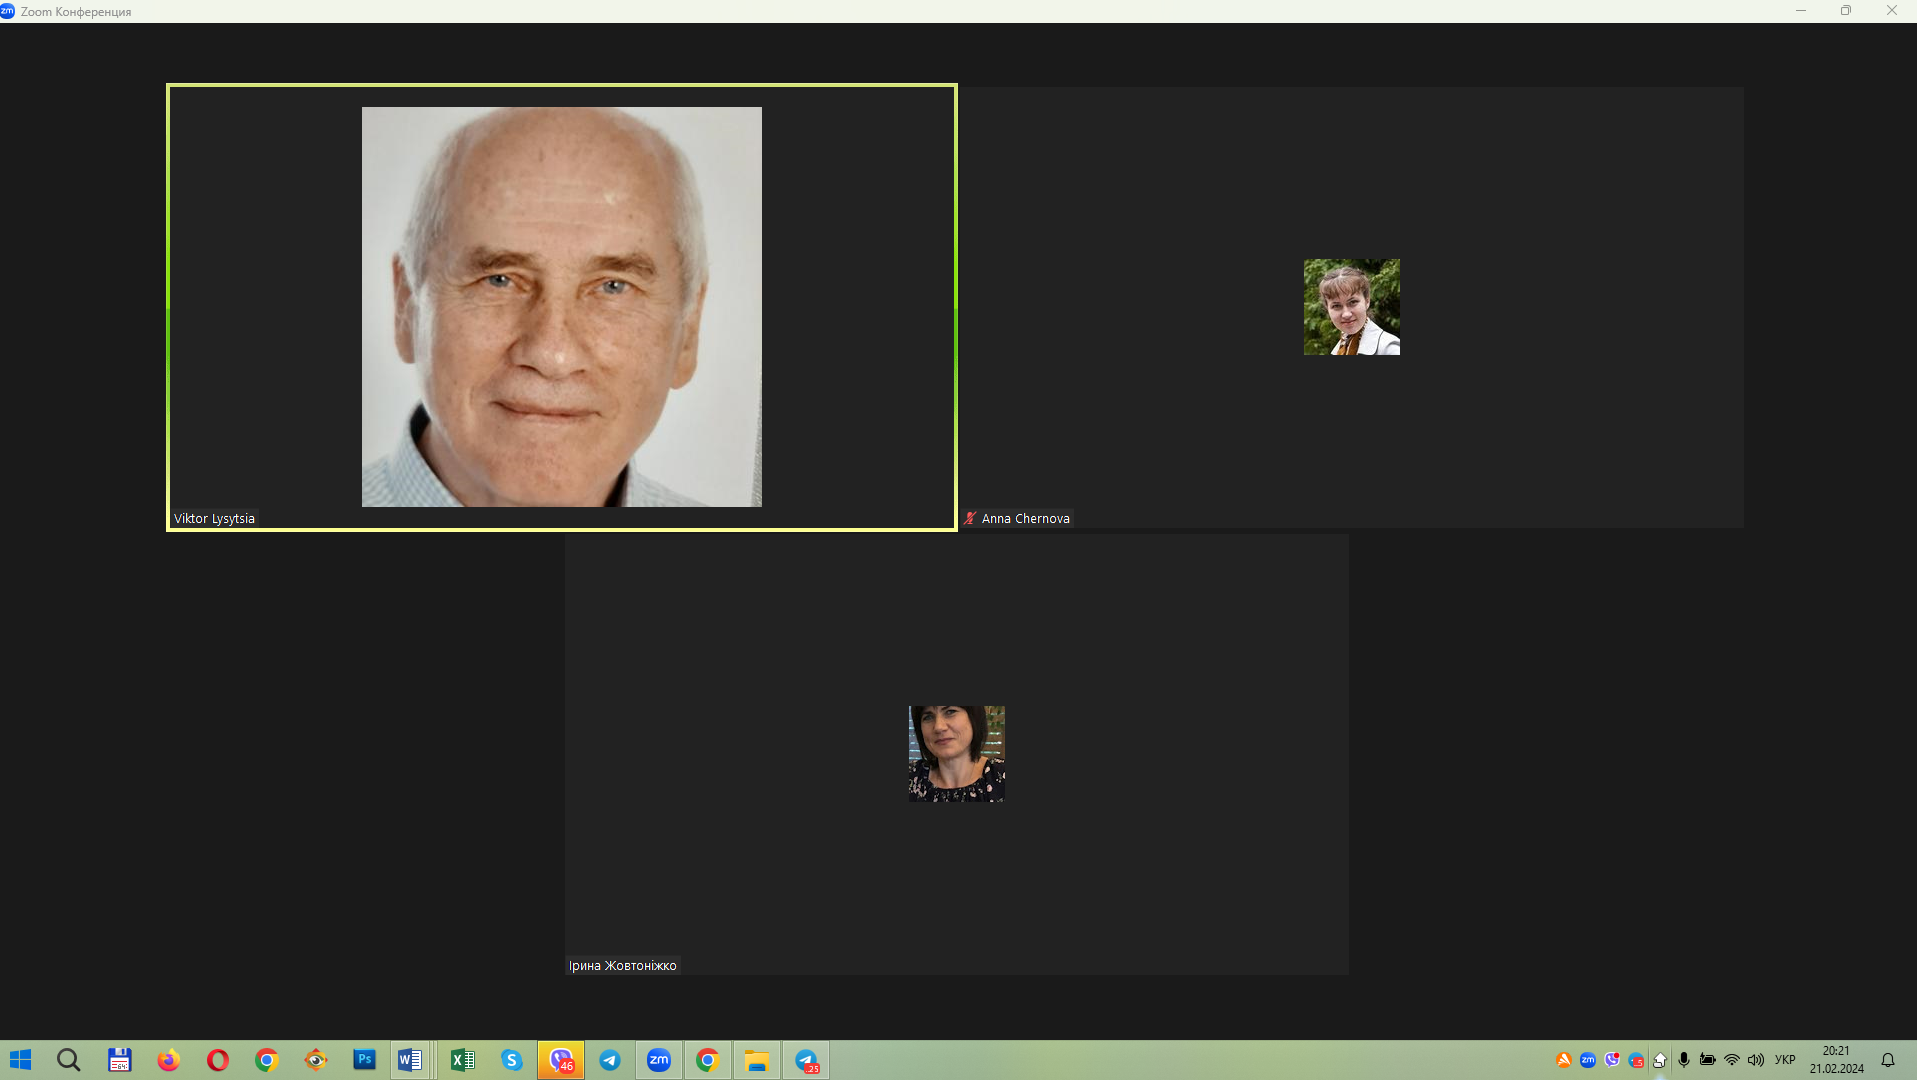Viewport: 1917px width, 1080px height.
Task: Click the orange Avast icon in the system tray
Action: (x=1564, y=1060)
